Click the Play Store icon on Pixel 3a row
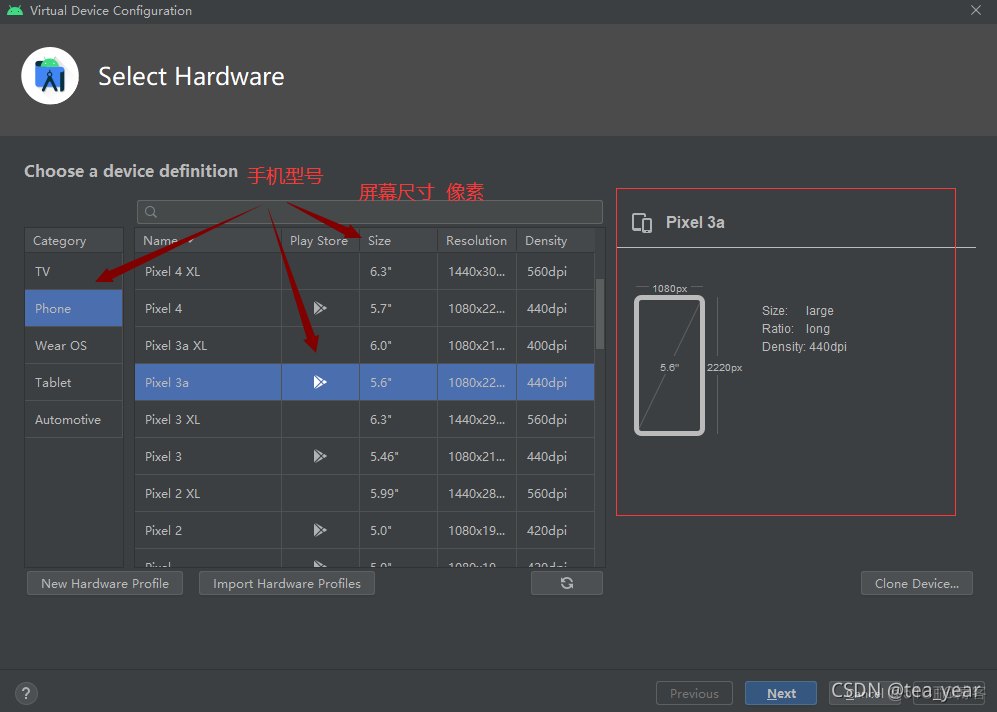This screenshot has height=712, width=997. [x=320, y=381]
